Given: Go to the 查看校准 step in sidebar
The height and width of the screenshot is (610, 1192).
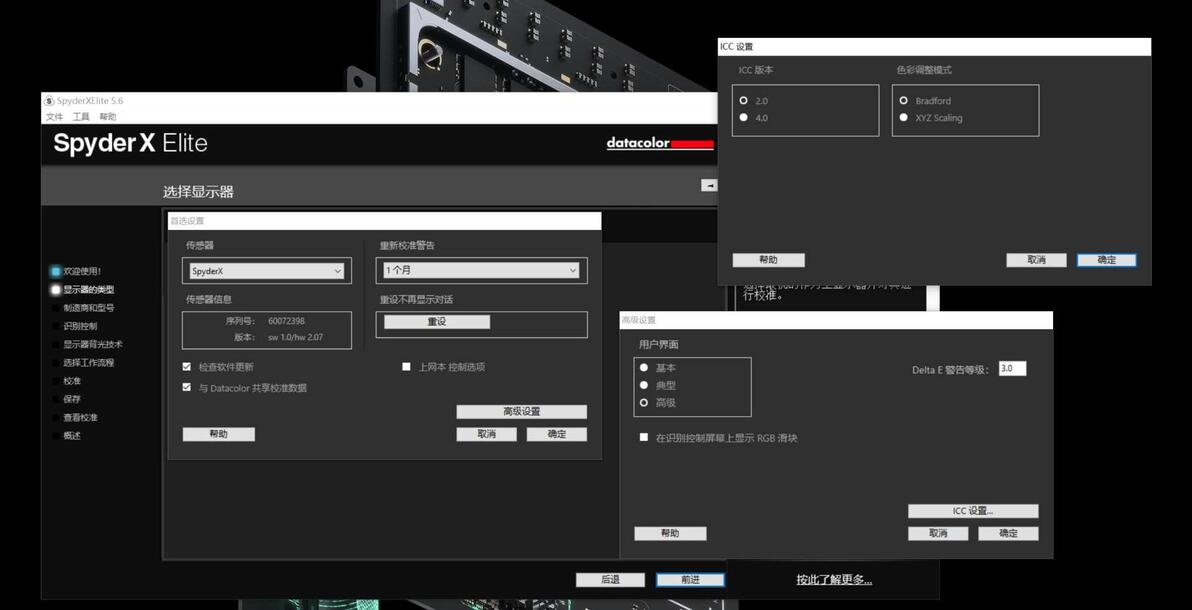Looking at the screenshot, I should point(80,418).
